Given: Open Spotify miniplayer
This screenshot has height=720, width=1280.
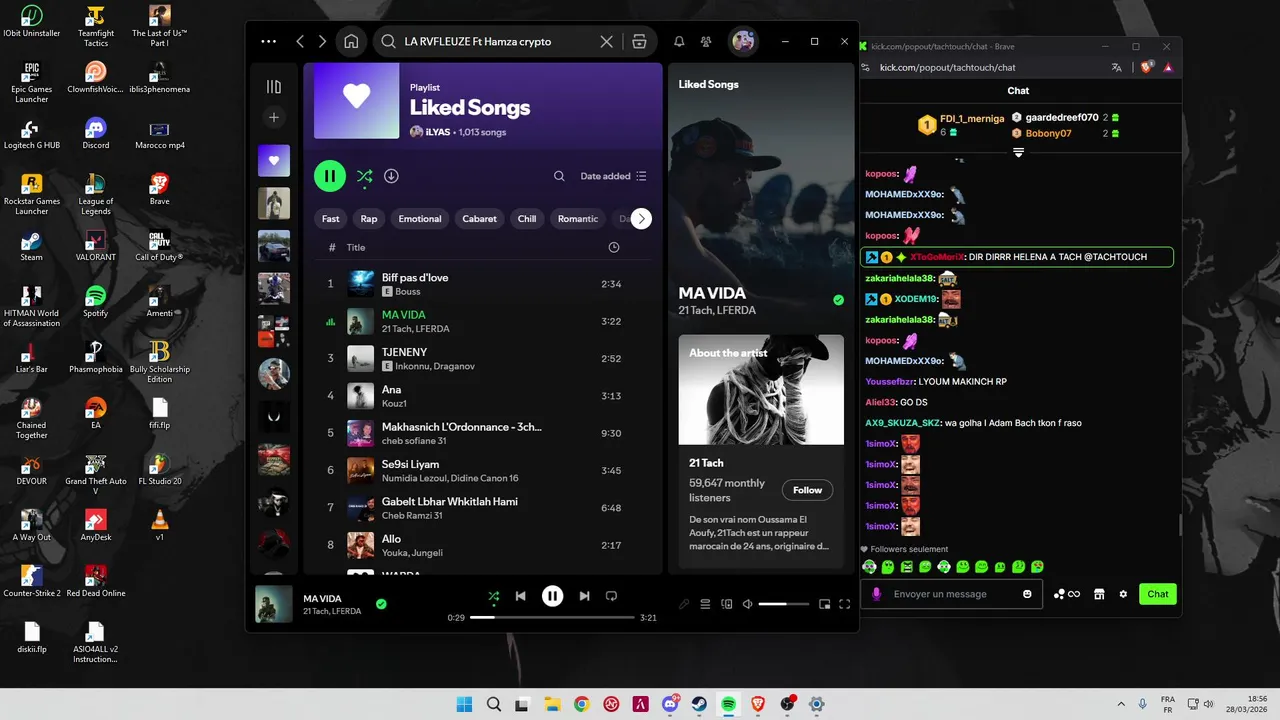Looking at the screenshot, I should pyautogui.click(x=824, y=604).
